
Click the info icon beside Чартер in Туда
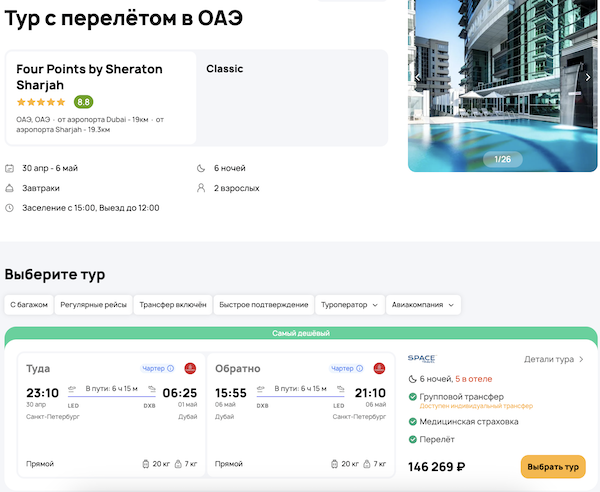(x=171, y=369)
